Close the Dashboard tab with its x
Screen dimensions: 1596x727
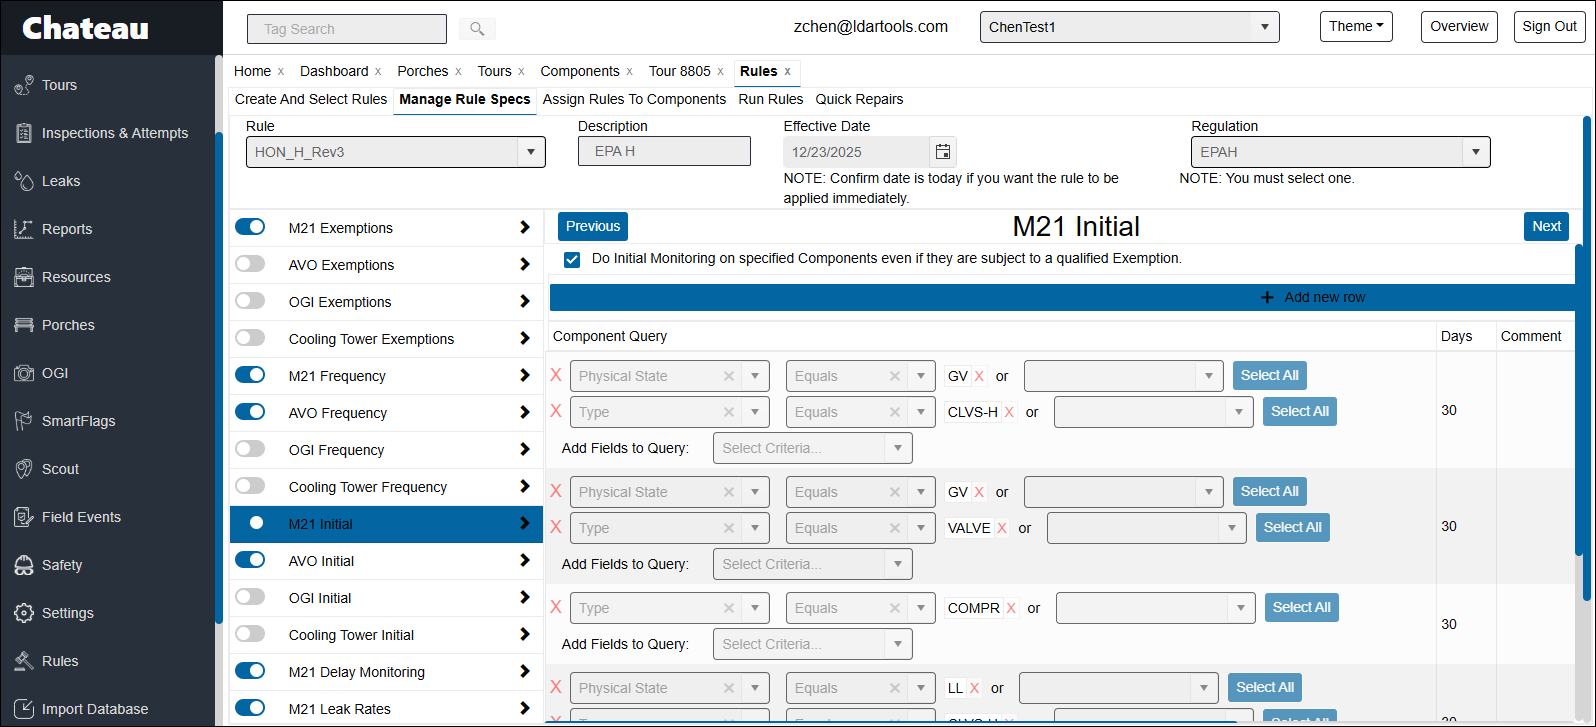tap(378, 71)
